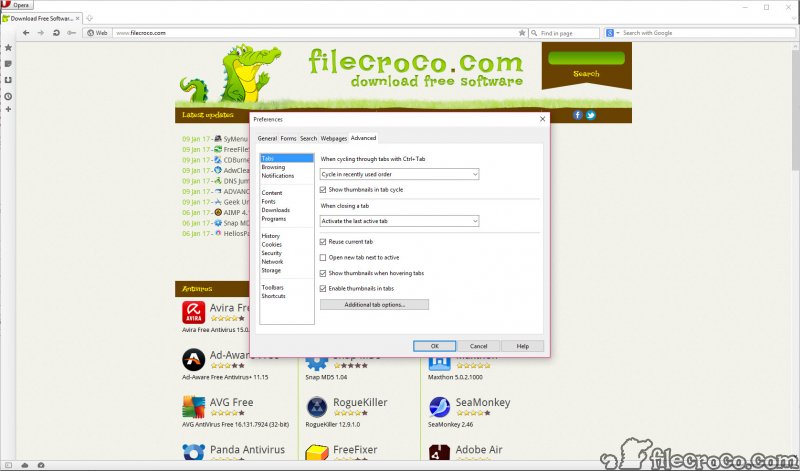Toggle Show thumbnails when hovering tabs
Screen dimensions: 800x471
(323, 273)
